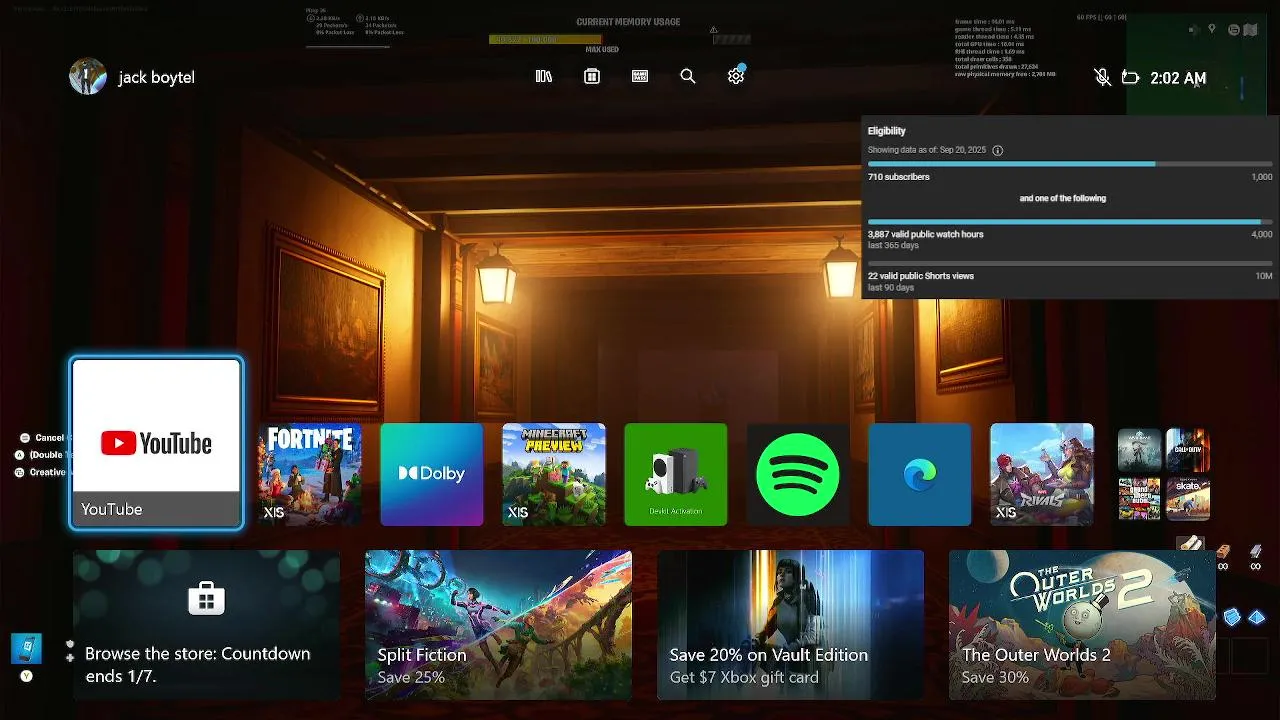Image resolution: width=1280 pixels, height=720 pixels.
Task: Launch the Minecraft Preview tile
Action: pos(554,474)
